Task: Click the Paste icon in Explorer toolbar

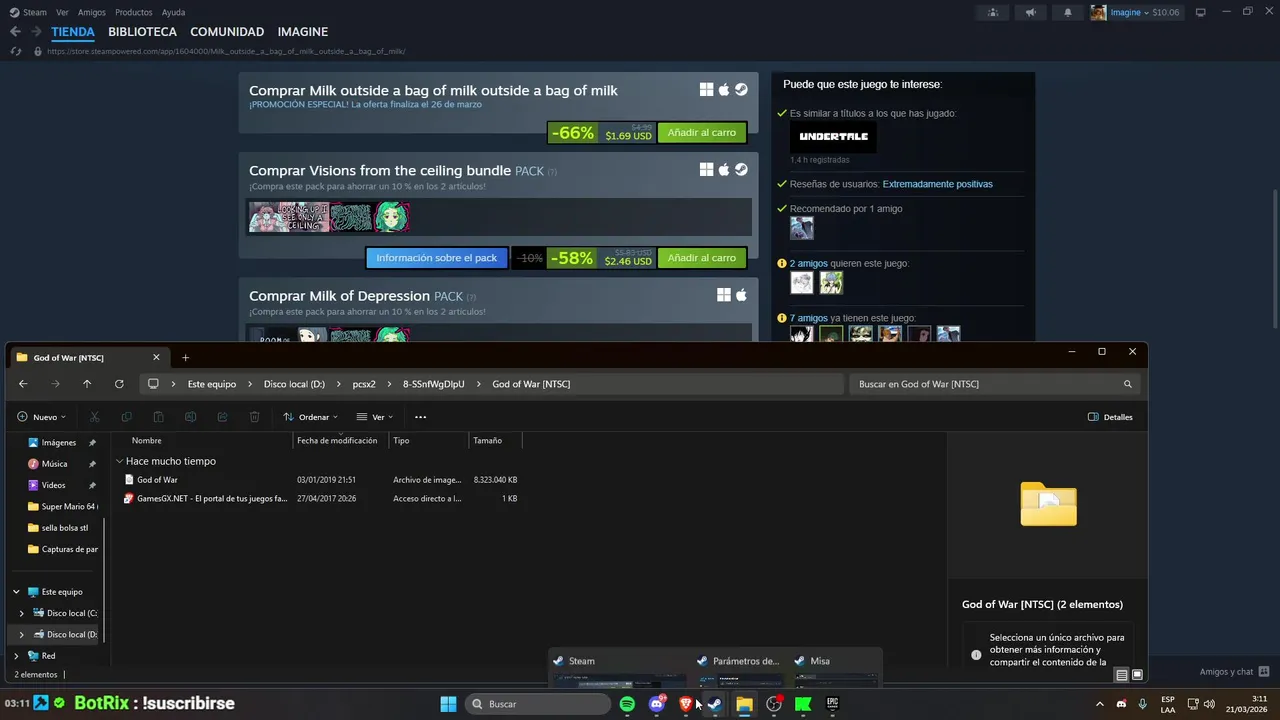Action: 158,417
